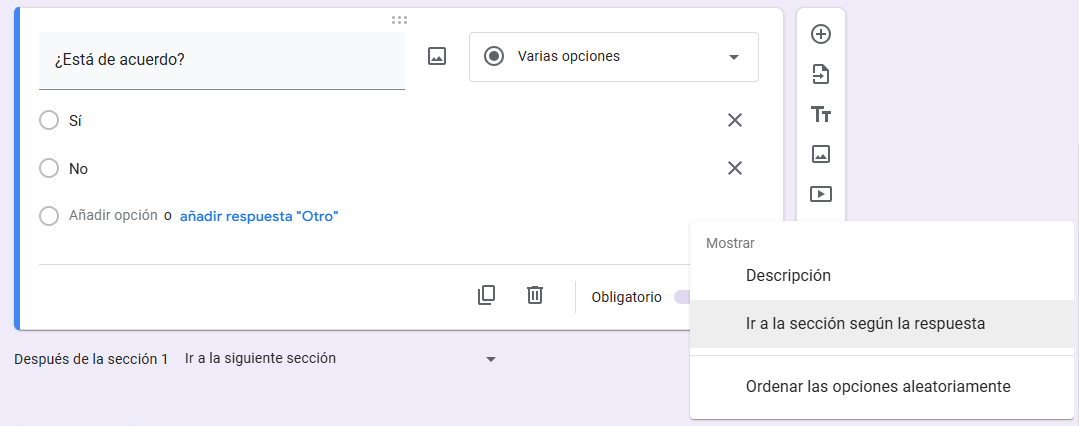This screenshot has width=1079, height=426.
Task: Remove the "Sí" option
Action: pos(734,120)
